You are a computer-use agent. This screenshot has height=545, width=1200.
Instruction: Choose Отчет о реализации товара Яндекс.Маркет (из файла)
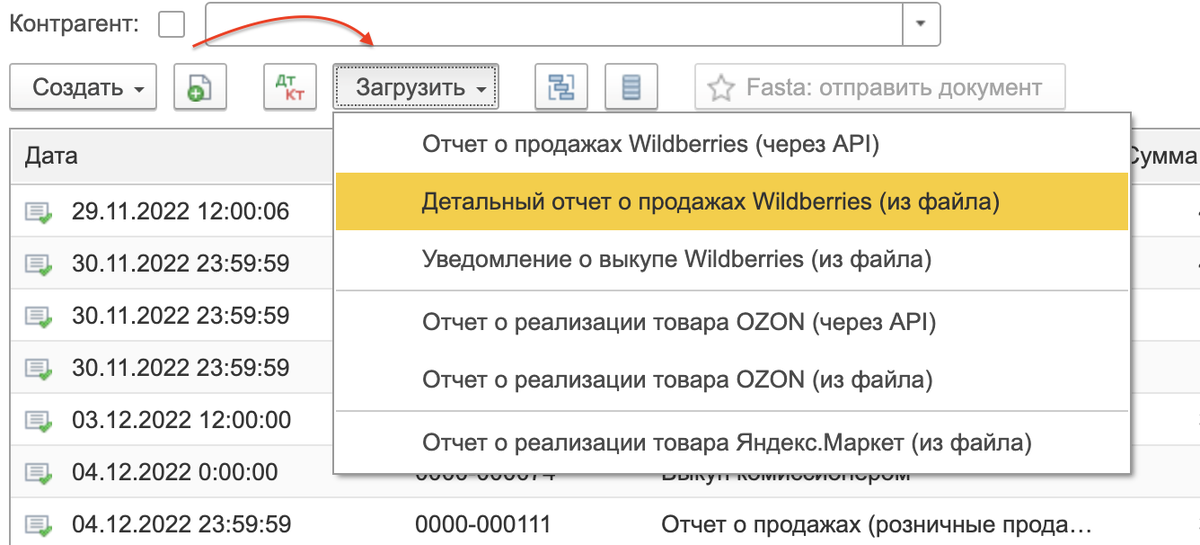coord(732,442)
